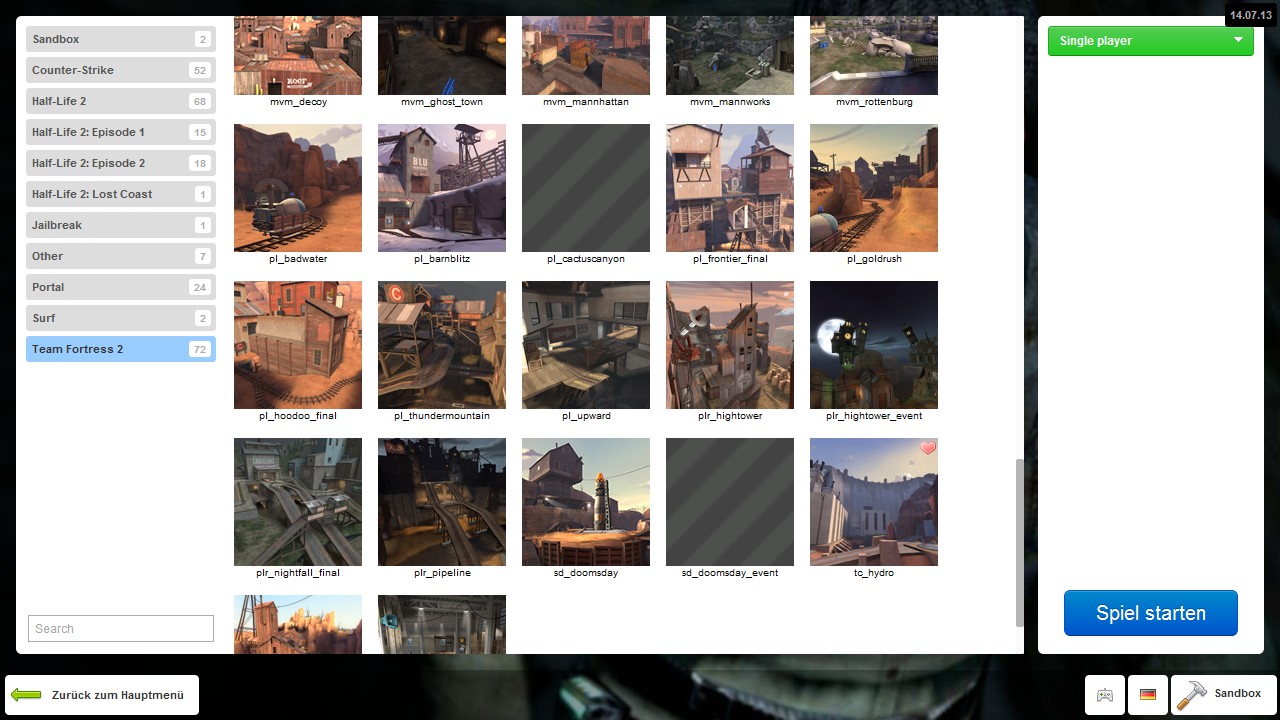Image resolution: width=1280 pixels, height=720 pixels.
Task: Click the gamepad icon in bottom bar
Action: pos(1105,695)
